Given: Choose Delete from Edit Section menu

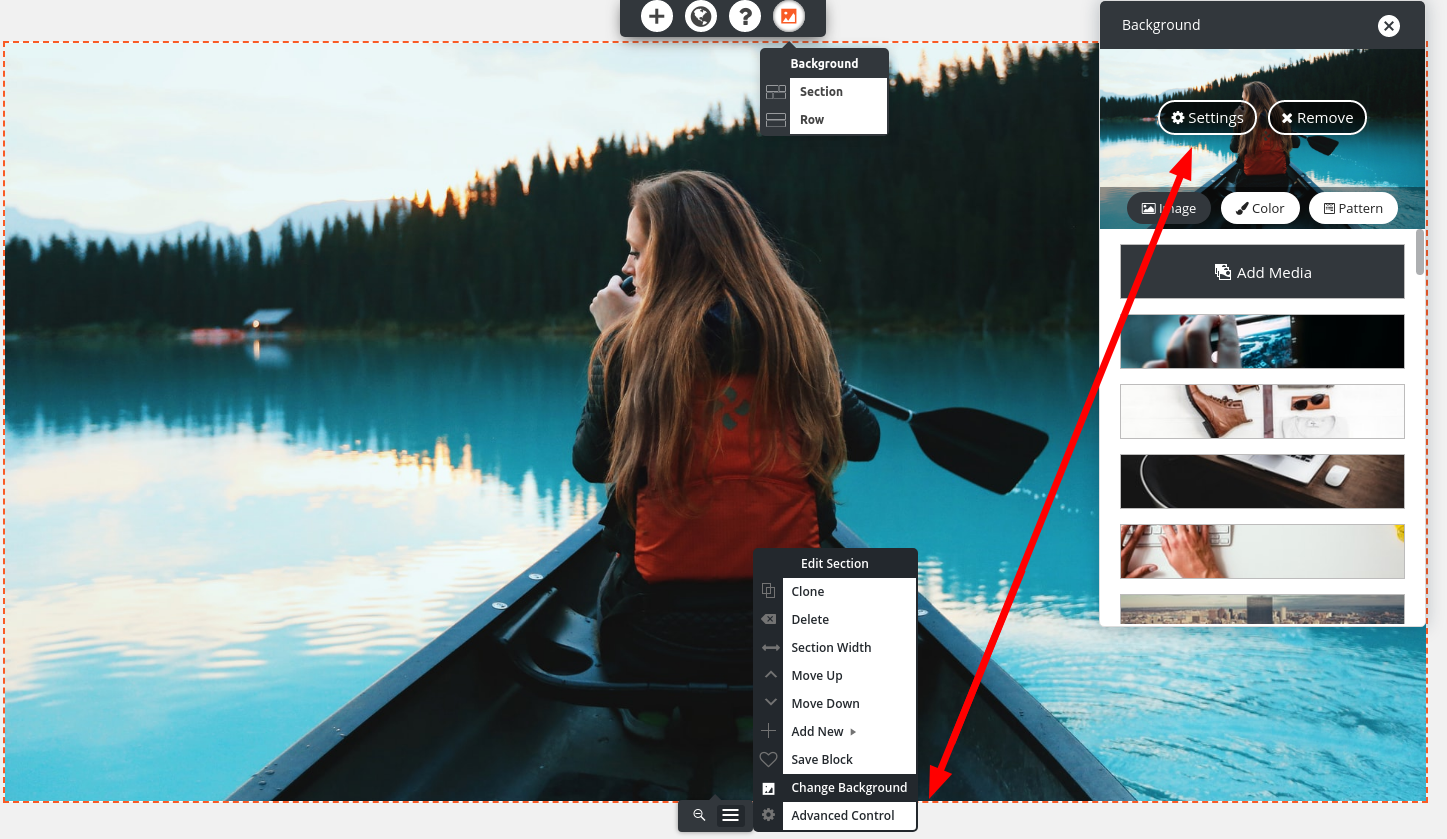Looking at the screenshot, I should coord(849,620).
